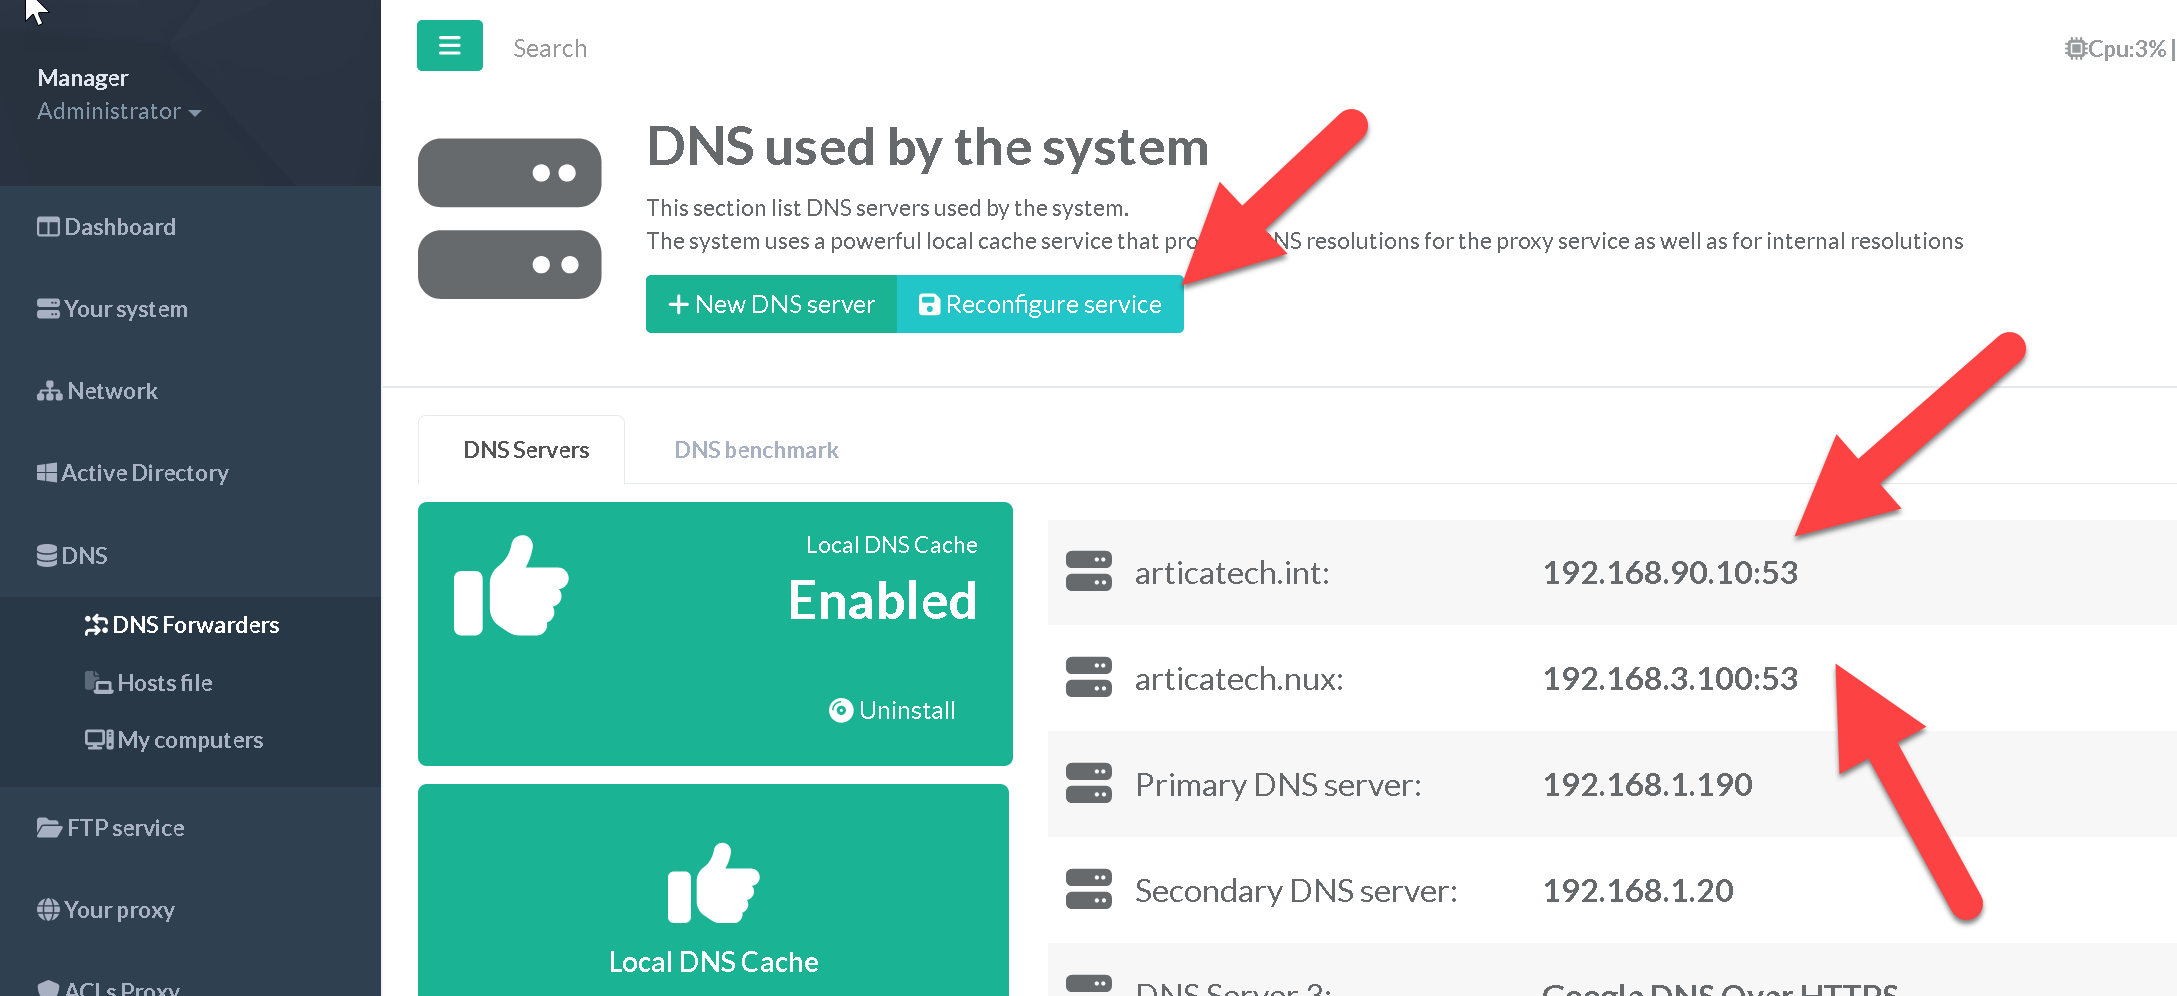Select the DNS Servers tab

pos(526,450)
